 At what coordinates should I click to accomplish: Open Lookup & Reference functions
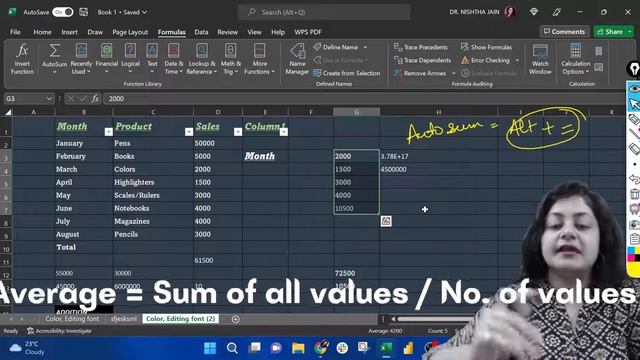[202, 59]
